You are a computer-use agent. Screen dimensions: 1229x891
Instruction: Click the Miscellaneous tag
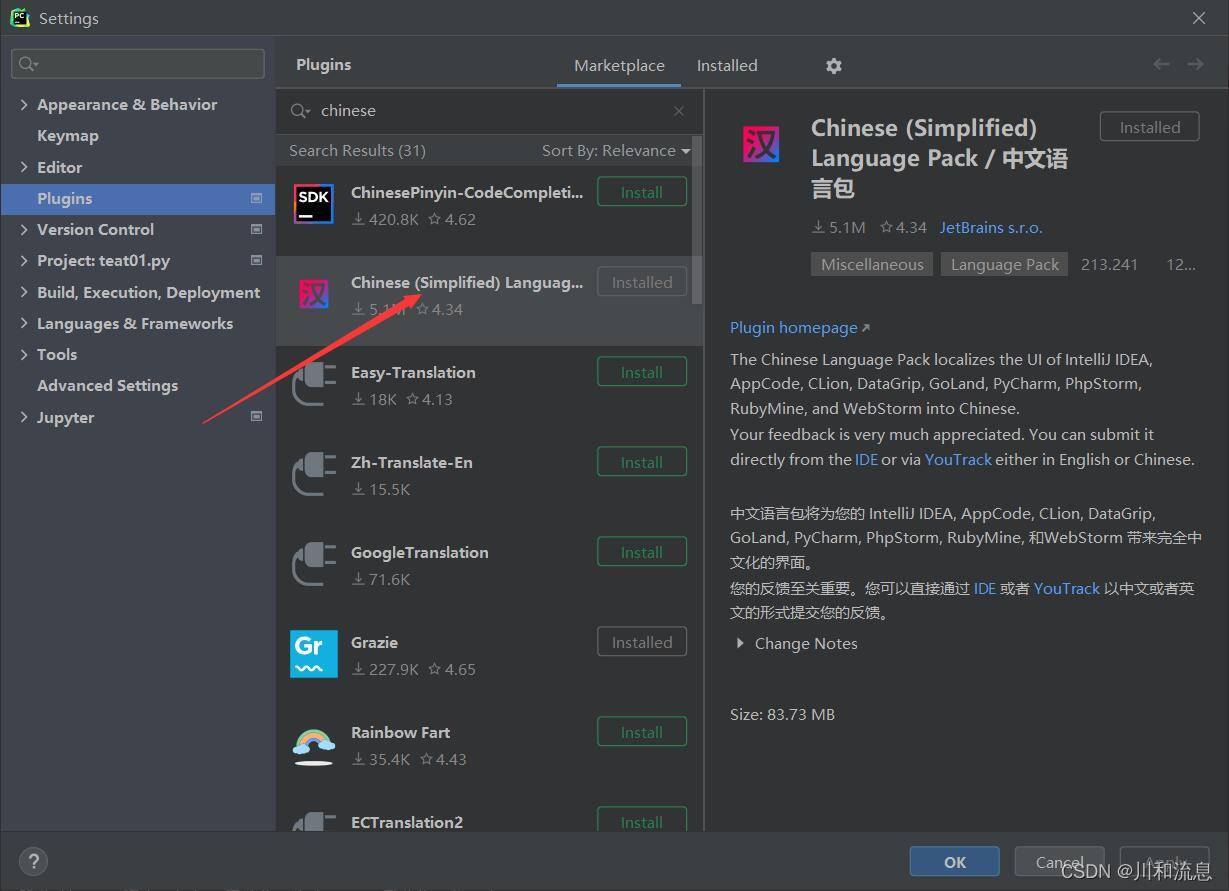(x=872, y=265)
